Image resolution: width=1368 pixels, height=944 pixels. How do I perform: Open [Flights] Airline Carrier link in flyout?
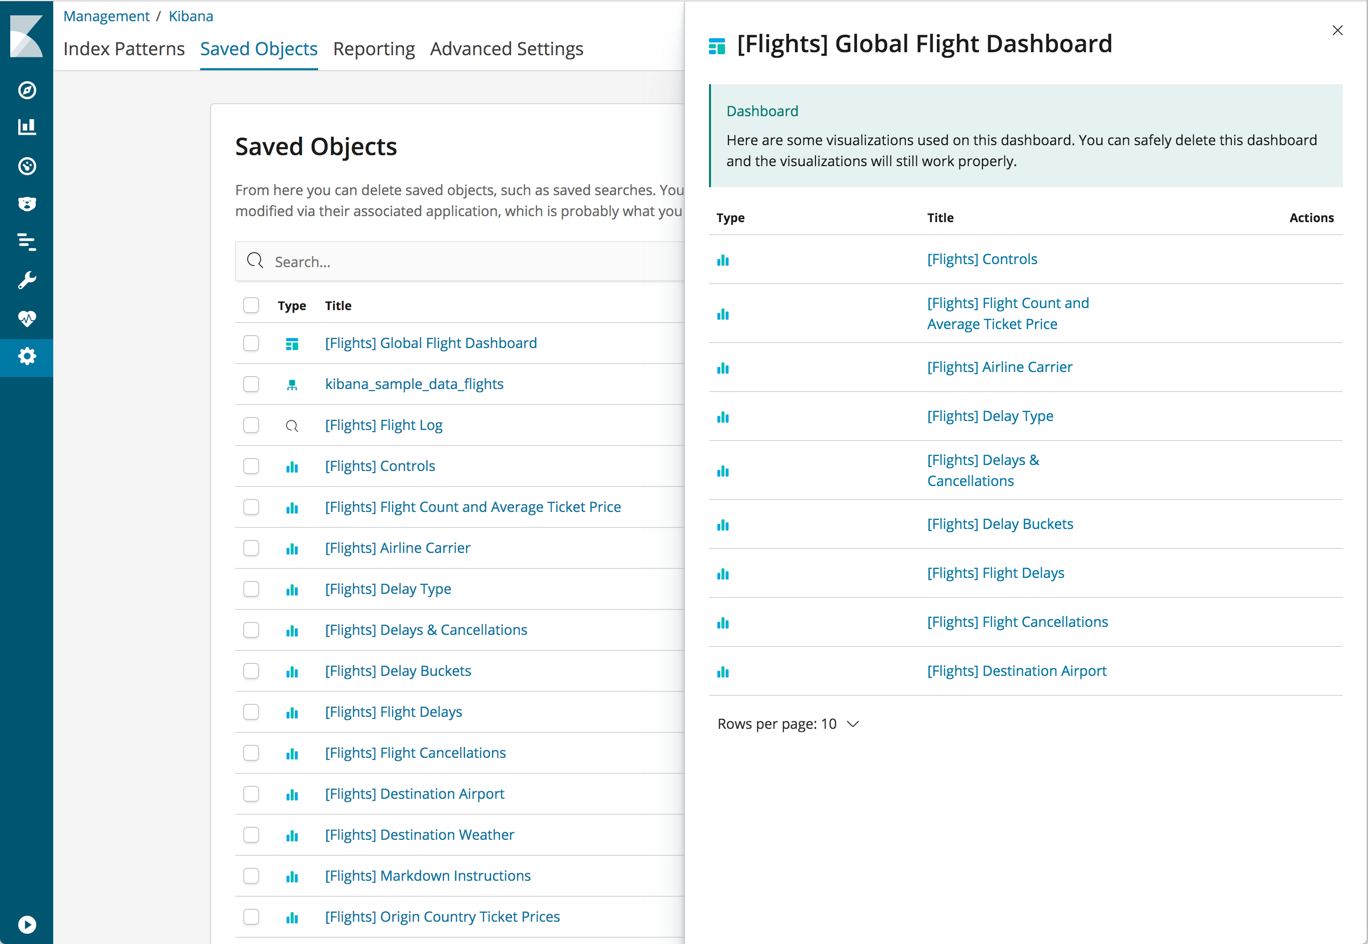pyautogui.click(x=999, y=367)
